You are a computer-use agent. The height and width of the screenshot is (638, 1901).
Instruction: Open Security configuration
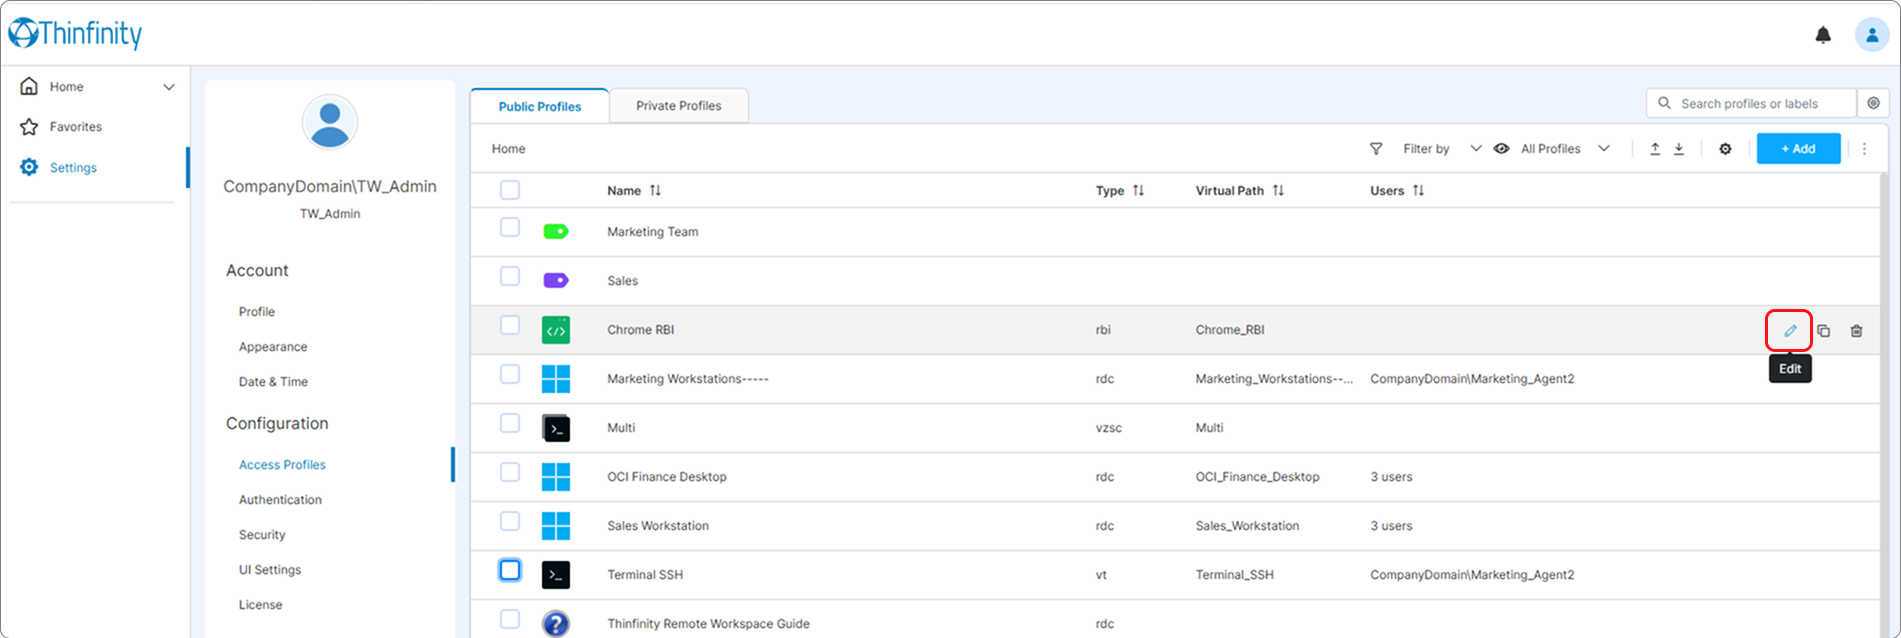pyautogui.click(x=262, y=535)
